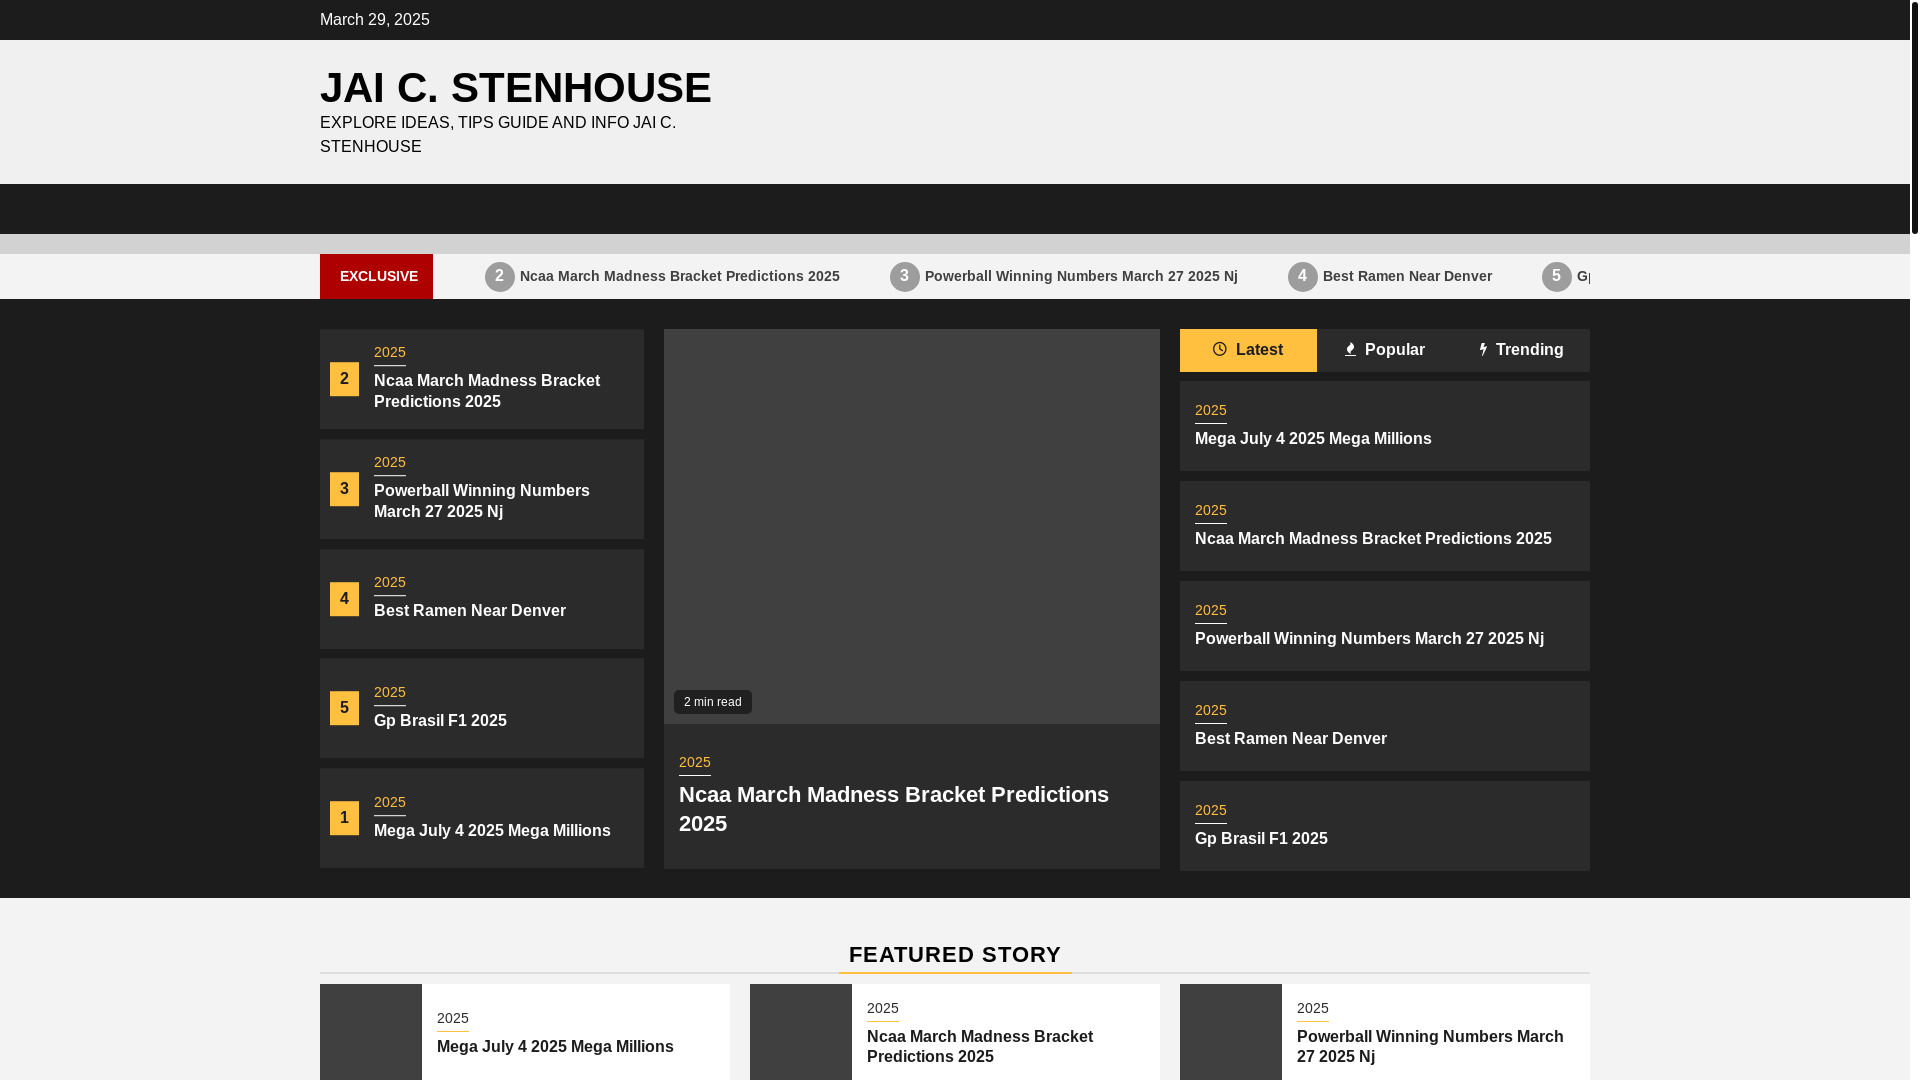Click Featured Story thumbnail for Powerball Winning Numbers
Screen dimensions: 1920x1080
coord(1231,1032)
